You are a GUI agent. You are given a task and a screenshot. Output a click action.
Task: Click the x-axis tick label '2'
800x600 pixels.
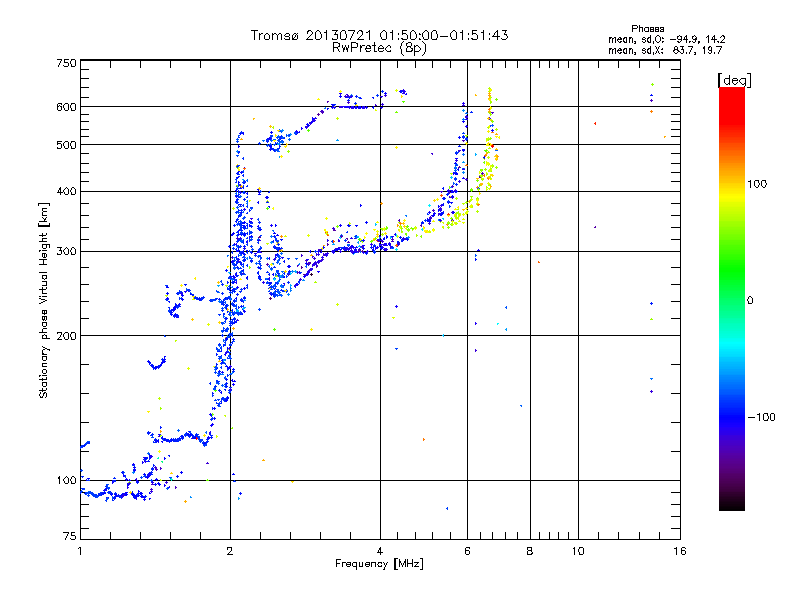(230, 551)
